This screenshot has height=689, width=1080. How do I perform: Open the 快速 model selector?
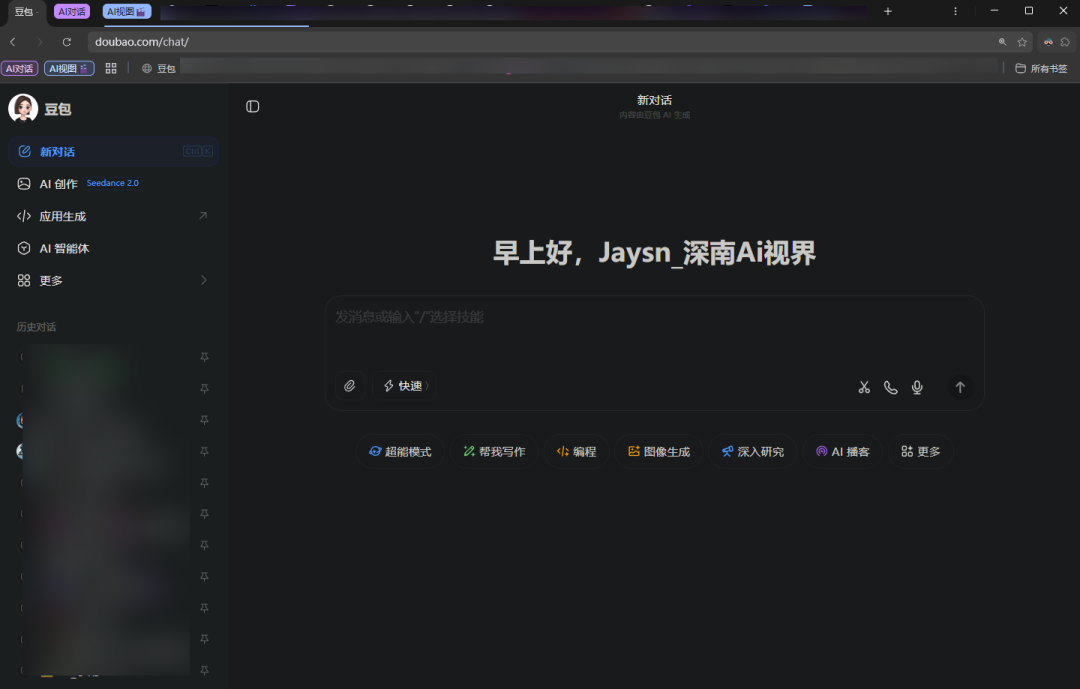(x=404, y=385)
